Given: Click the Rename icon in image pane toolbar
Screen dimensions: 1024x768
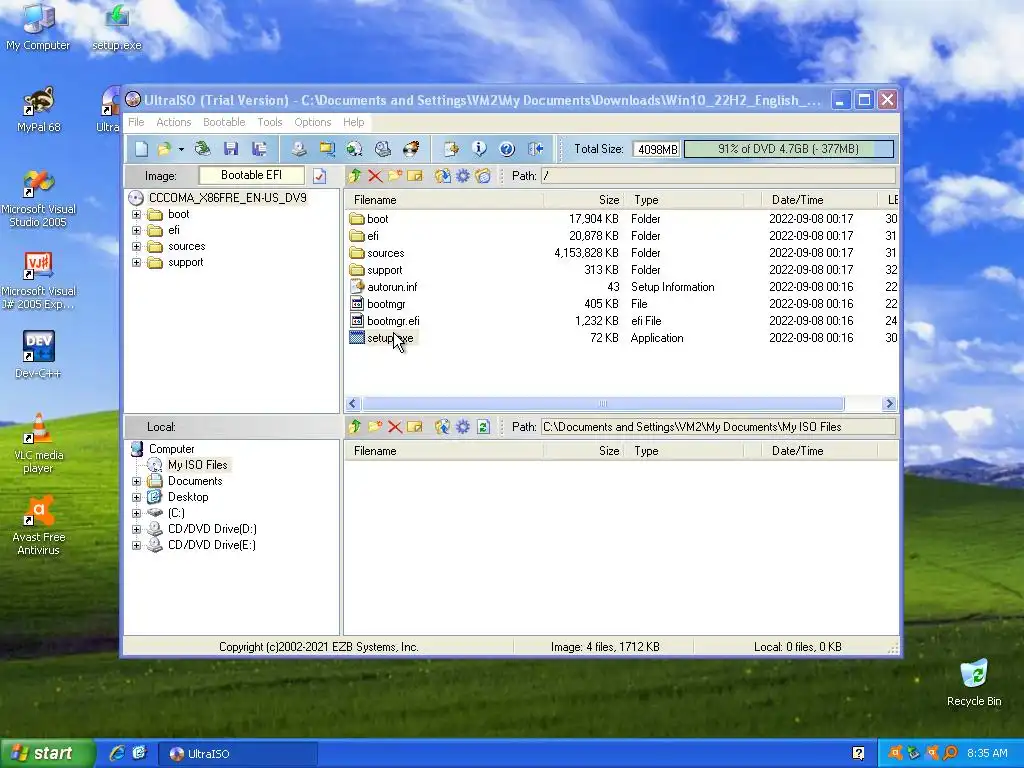Looking at the screenshot, I should (x=415, y=176).
